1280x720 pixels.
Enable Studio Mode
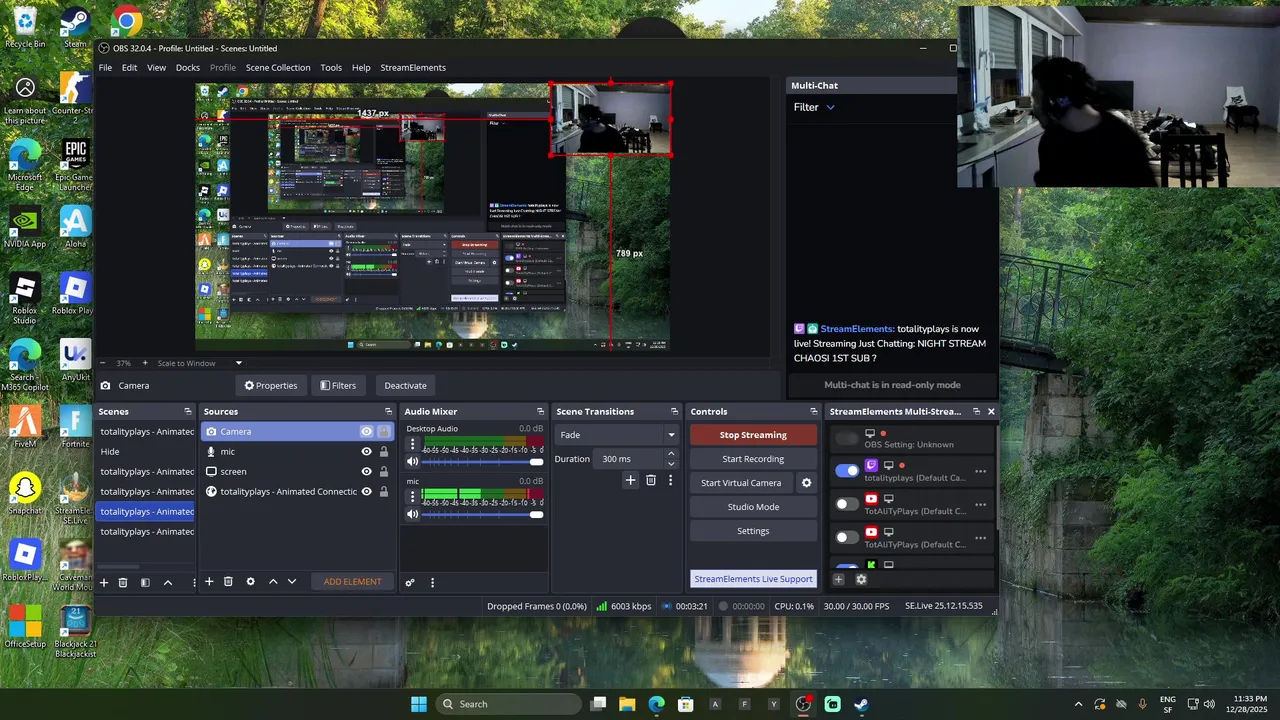753,507
